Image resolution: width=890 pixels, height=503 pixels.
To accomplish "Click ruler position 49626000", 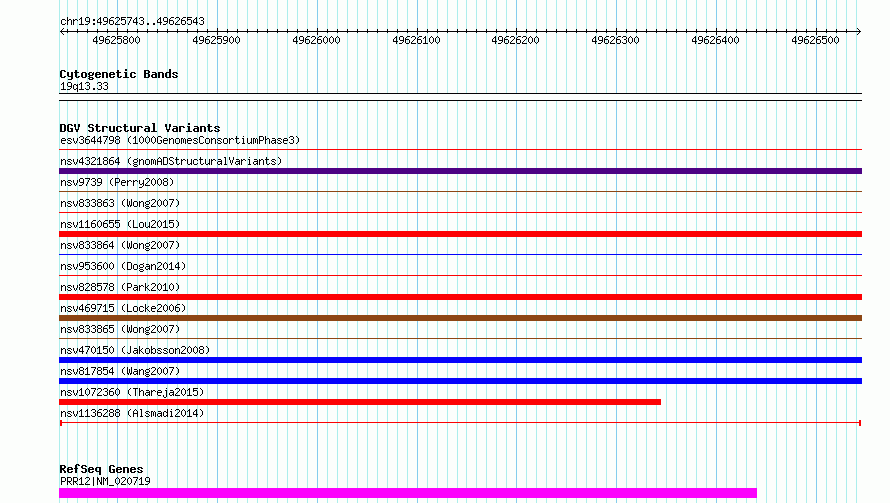I will click(x=316, y=40).
